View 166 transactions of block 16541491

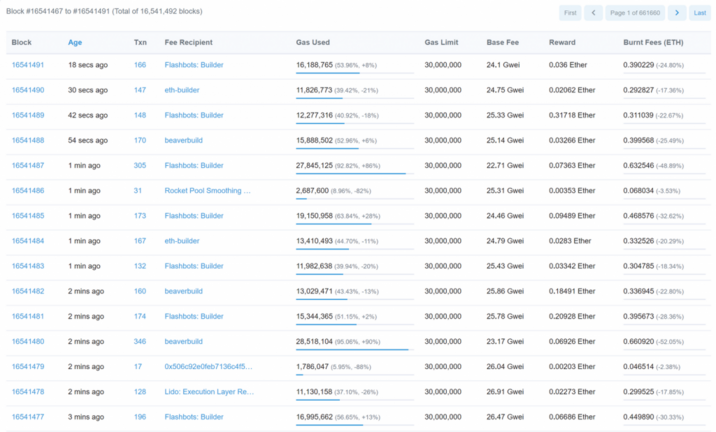click(140, 65)
